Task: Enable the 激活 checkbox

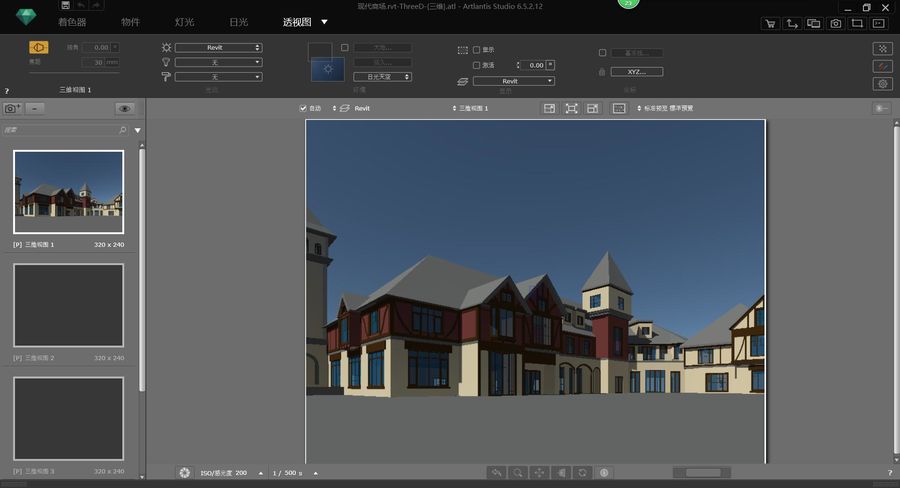Action: tap(476, 65)
